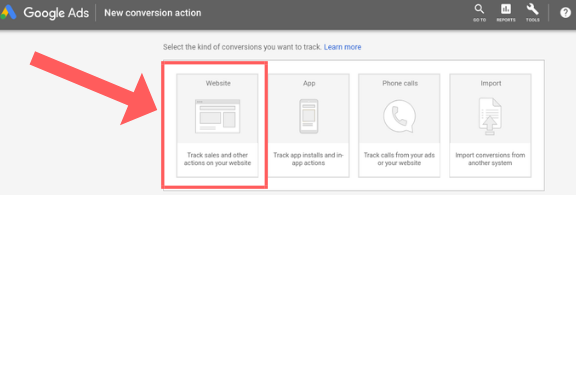The image size is (576, 384).
Task: Click the New conversion action page title
Action: click(153, 13)
